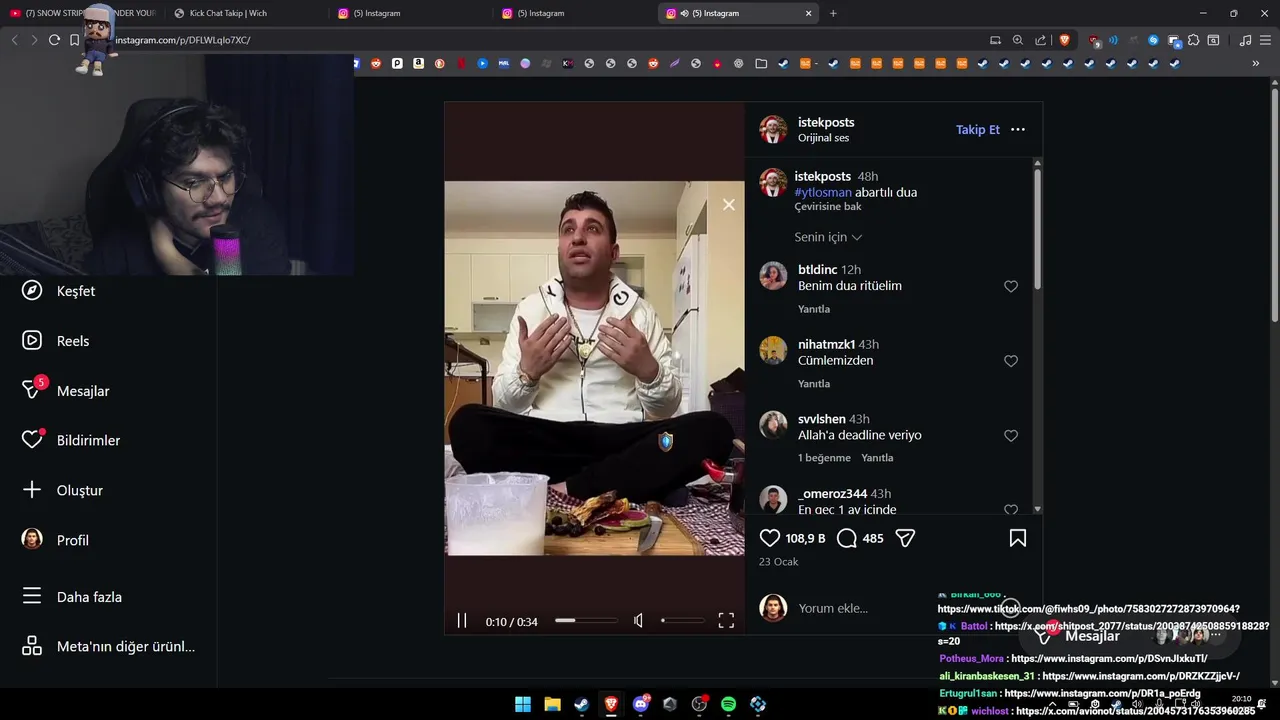Open Discord from the taskbar
The width and height of the screenshot is (1280, 720).
[641, 704]
